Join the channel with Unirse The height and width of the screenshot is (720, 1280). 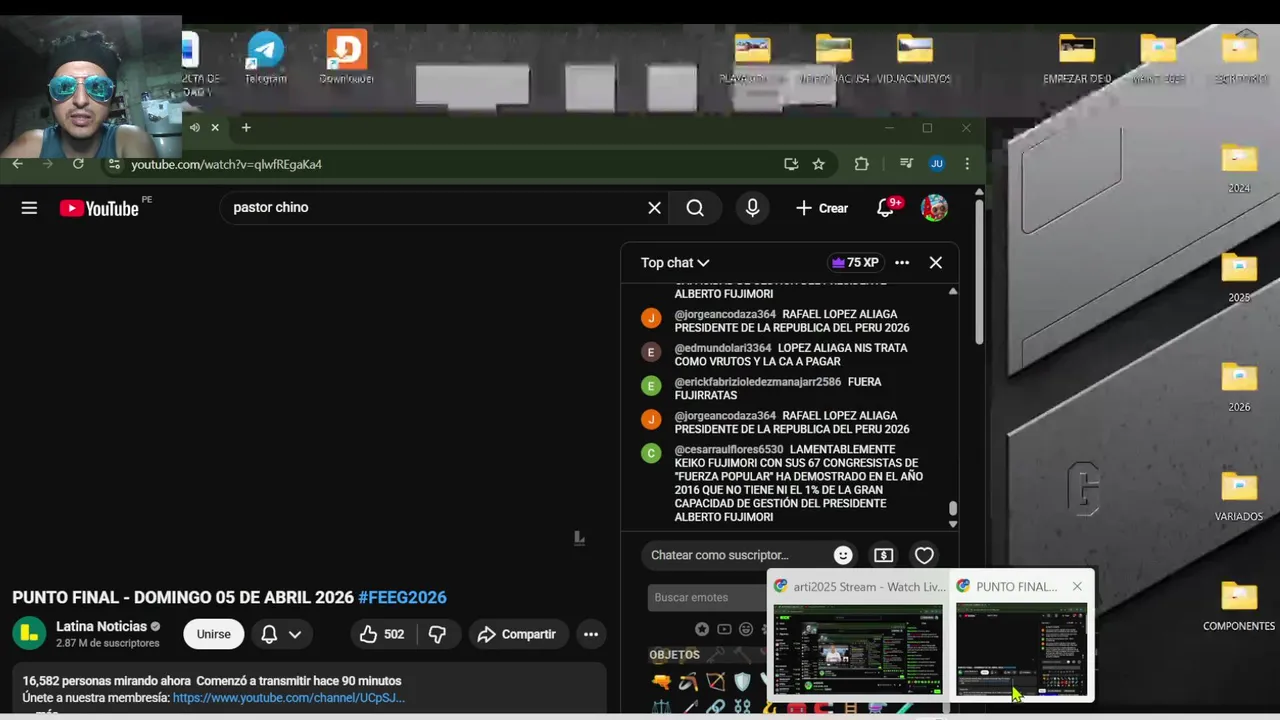[213, 634]
